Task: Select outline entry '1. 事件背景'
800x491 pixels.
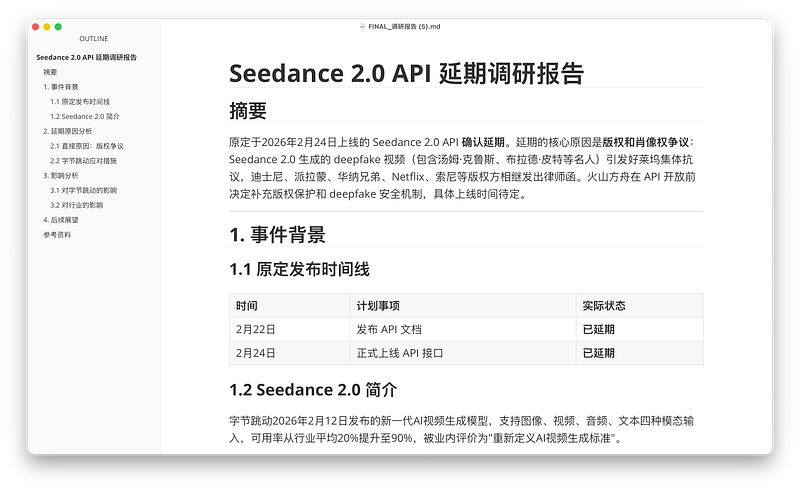Action: pyautogui.click(x=61, y=87)
